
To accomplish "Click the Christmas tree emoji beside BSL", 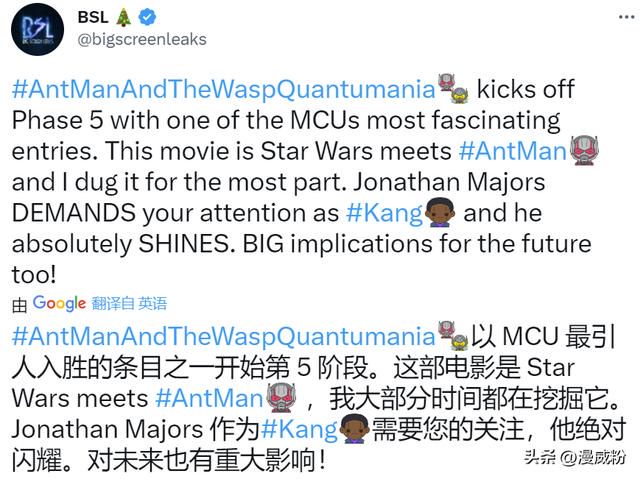I will (124, 18).
